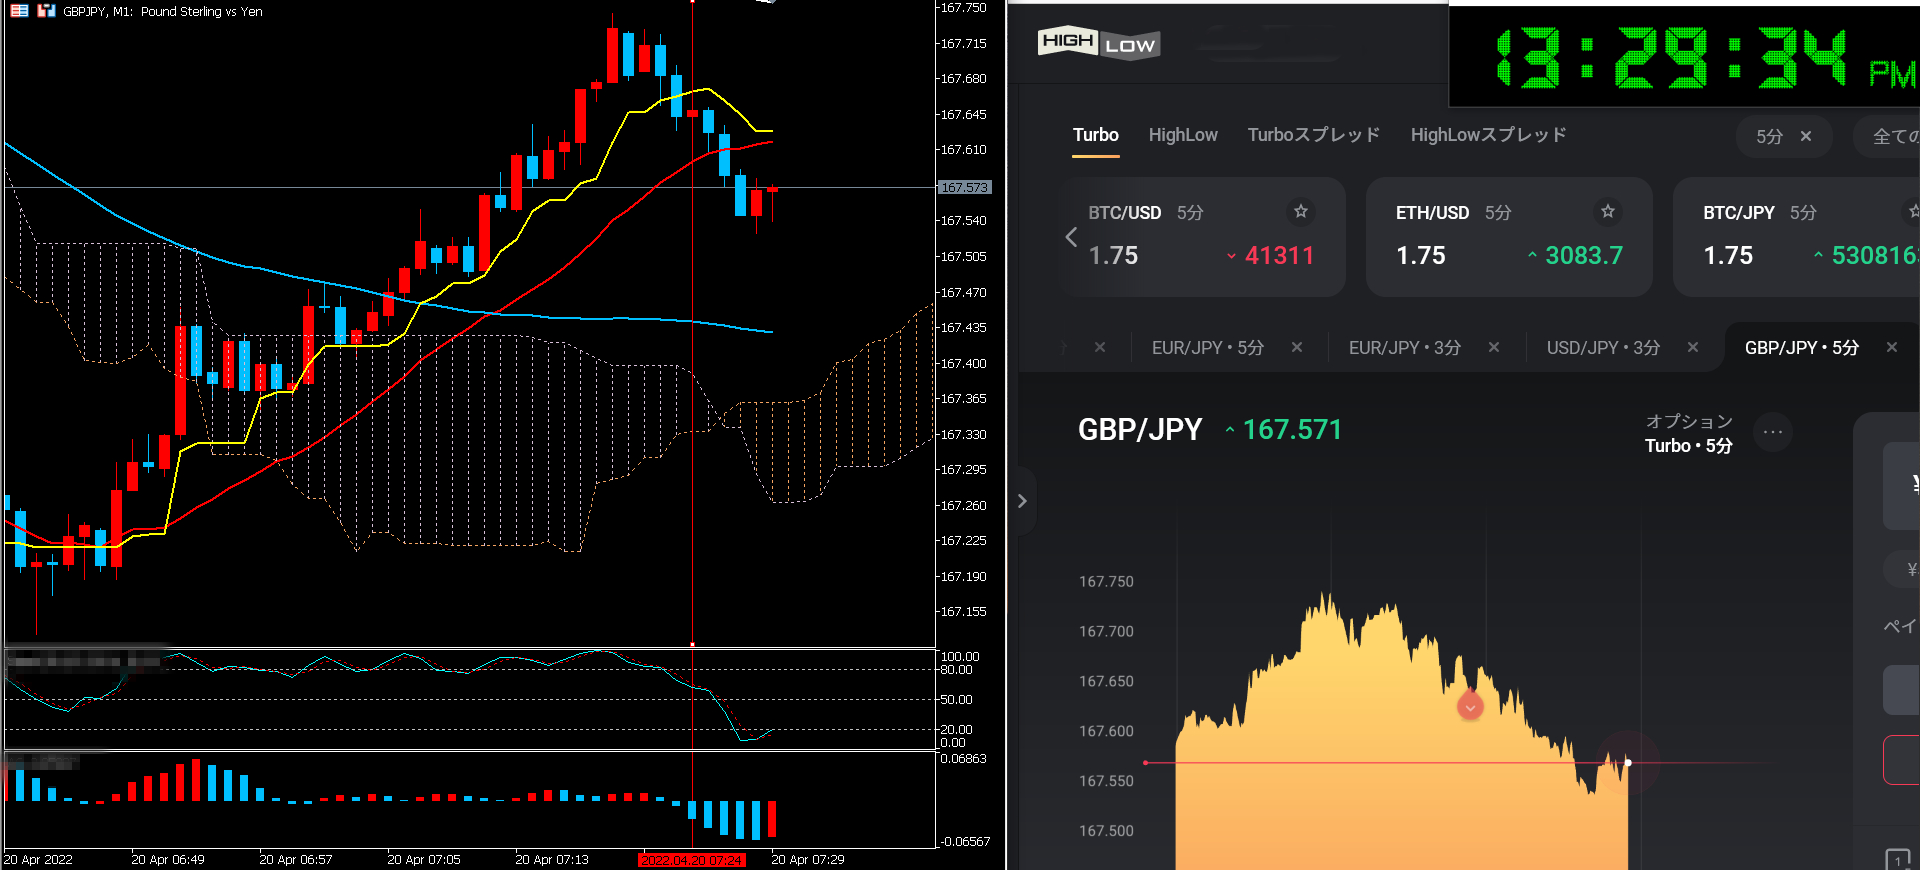Close the GBP/JPY 5分 chart tab
This screenshot has height=870, width=1920.
tap(1891, 348)
